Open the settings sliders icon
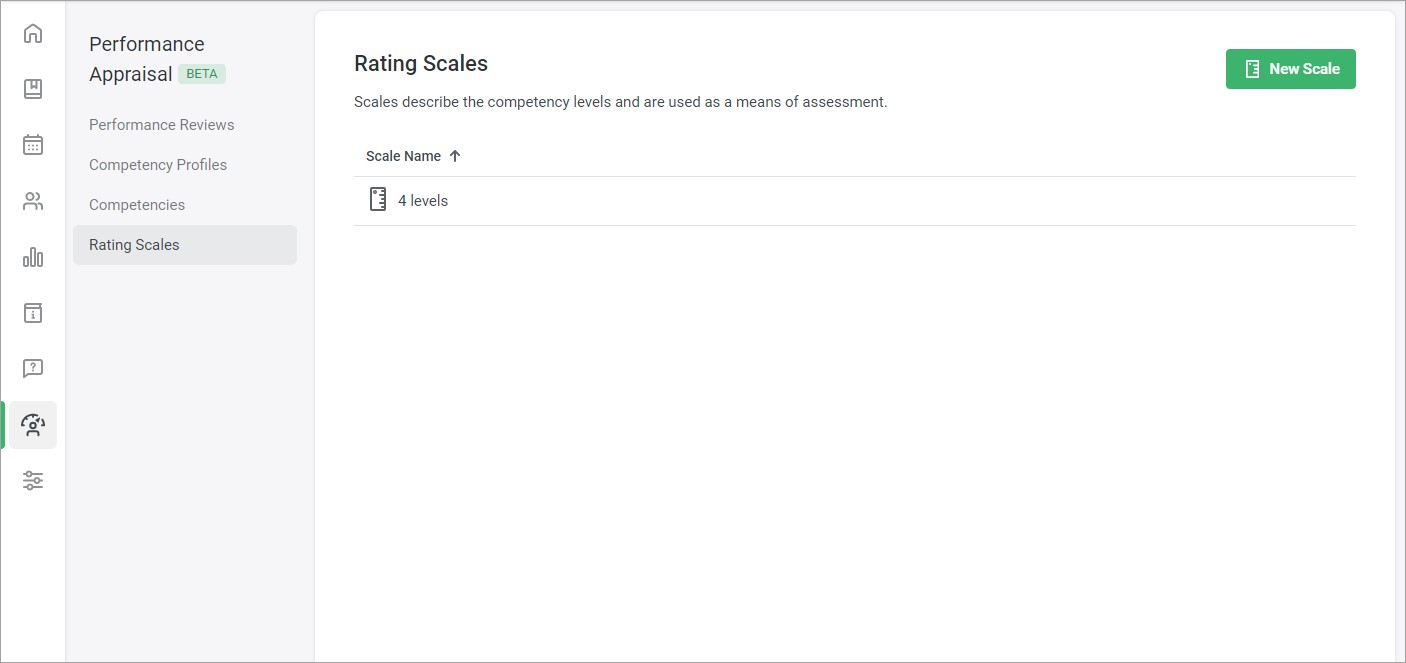Screen dimensions: 1406x663 (33, 481)
